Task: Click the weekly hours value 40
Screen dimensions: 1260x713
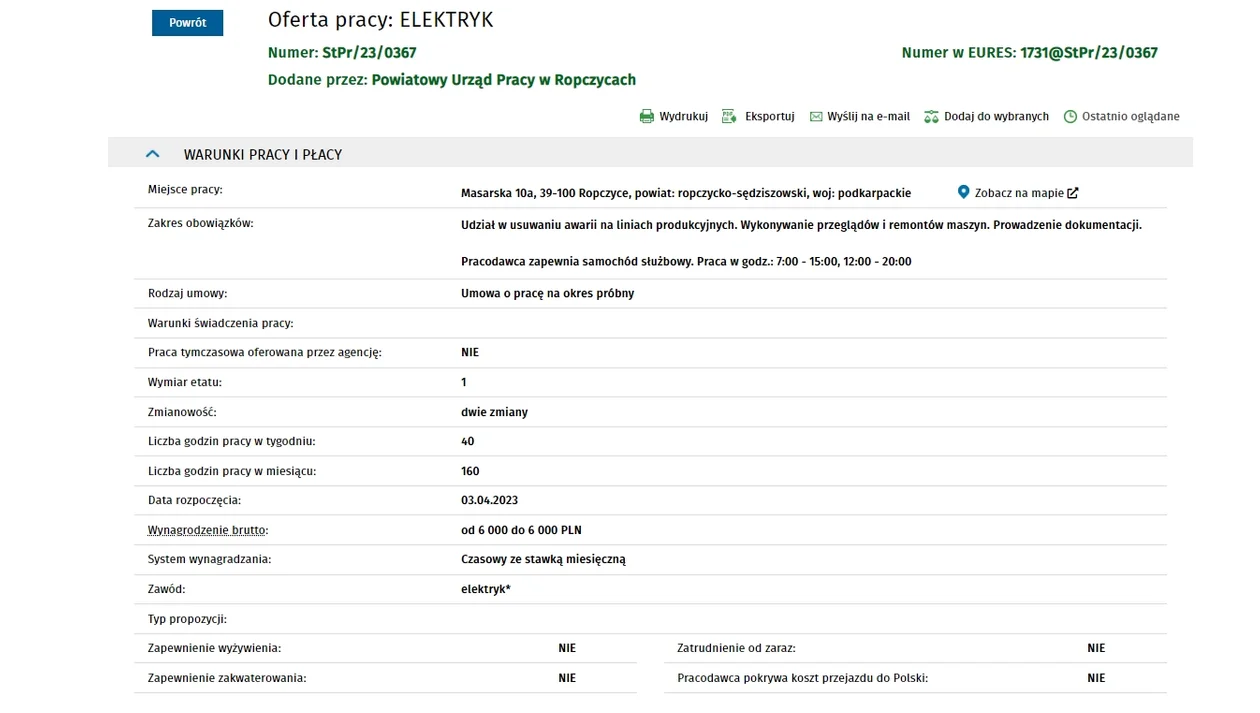Action: point(468,441)
